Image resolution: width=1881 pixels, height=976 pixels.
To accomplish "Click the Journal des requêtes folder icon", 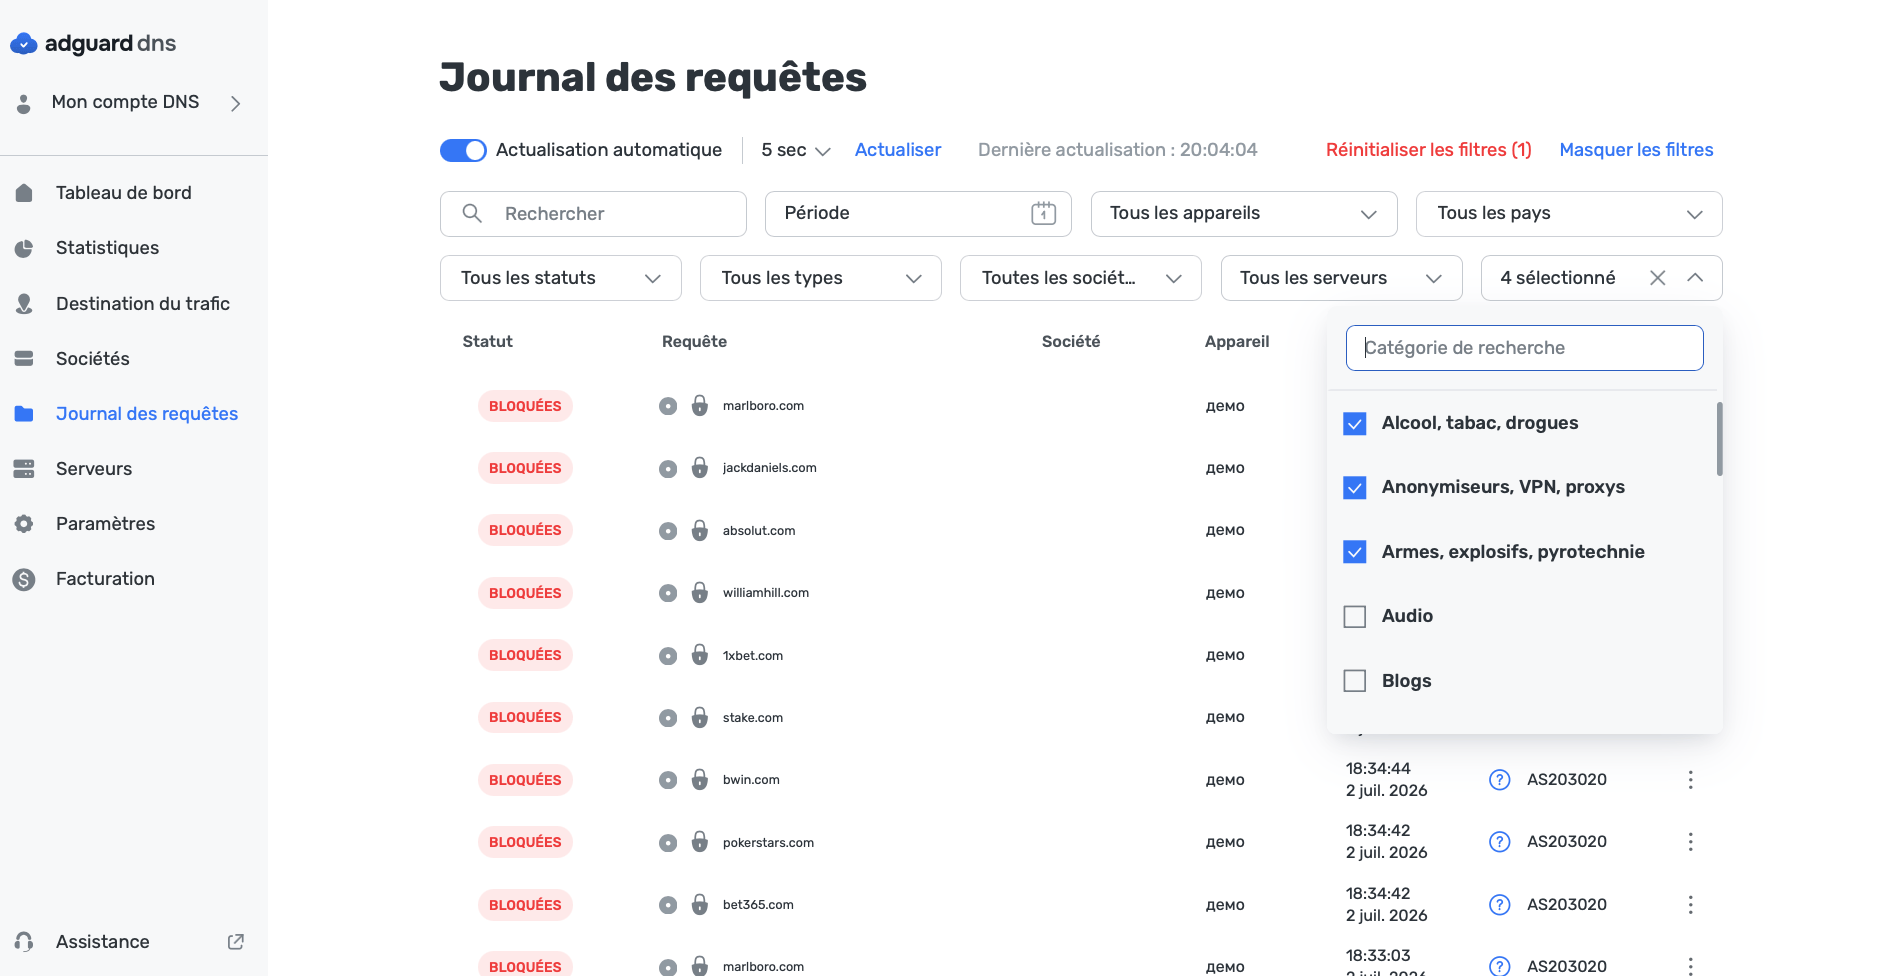I will click(x=24, y=414).
